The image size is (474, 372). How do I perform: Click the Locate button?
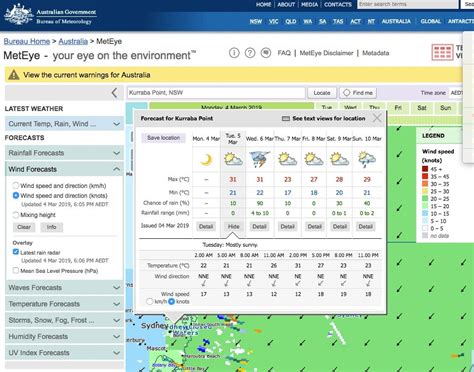pyautogui.click(x=322, y=93)
